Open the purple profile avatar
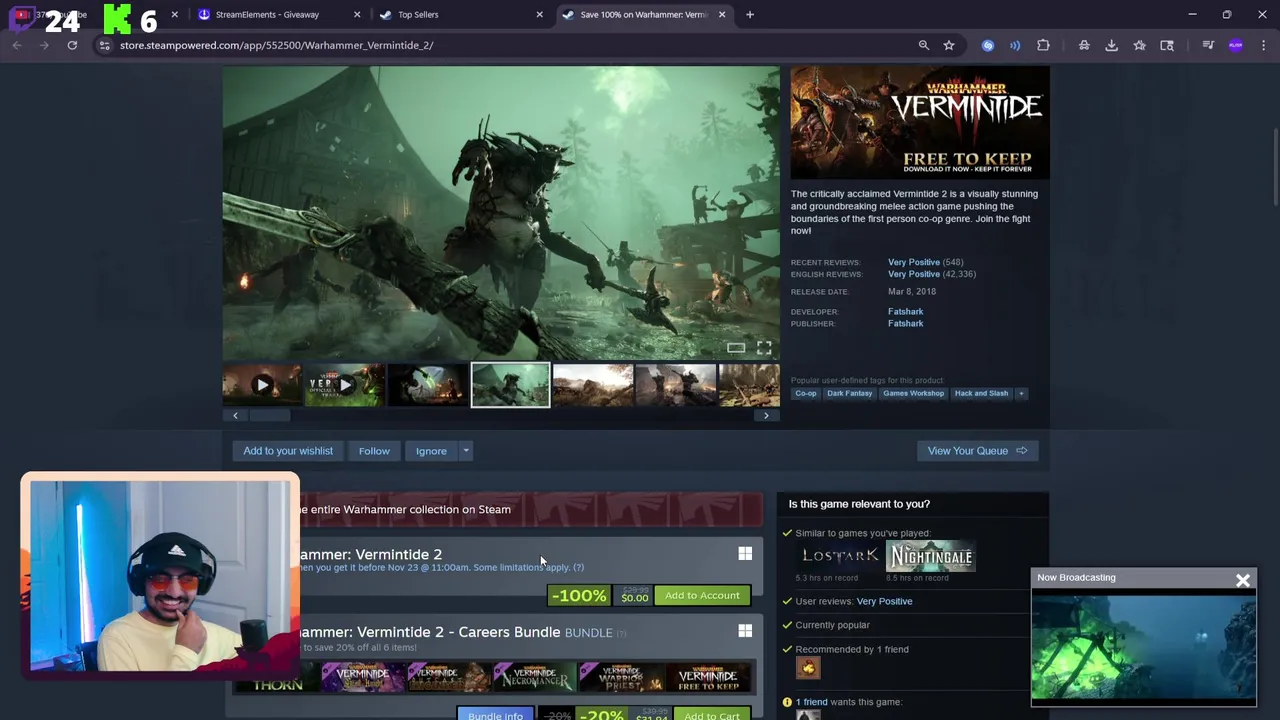1280x720 pixels. [x=1236, y=45]
